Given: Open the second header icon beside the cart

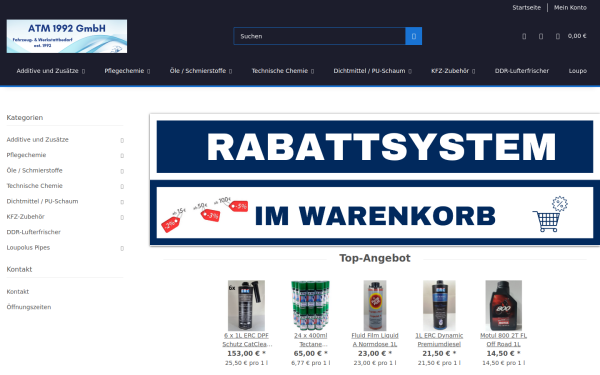Looking at the screenshot, I should click(x=541, y=36).
